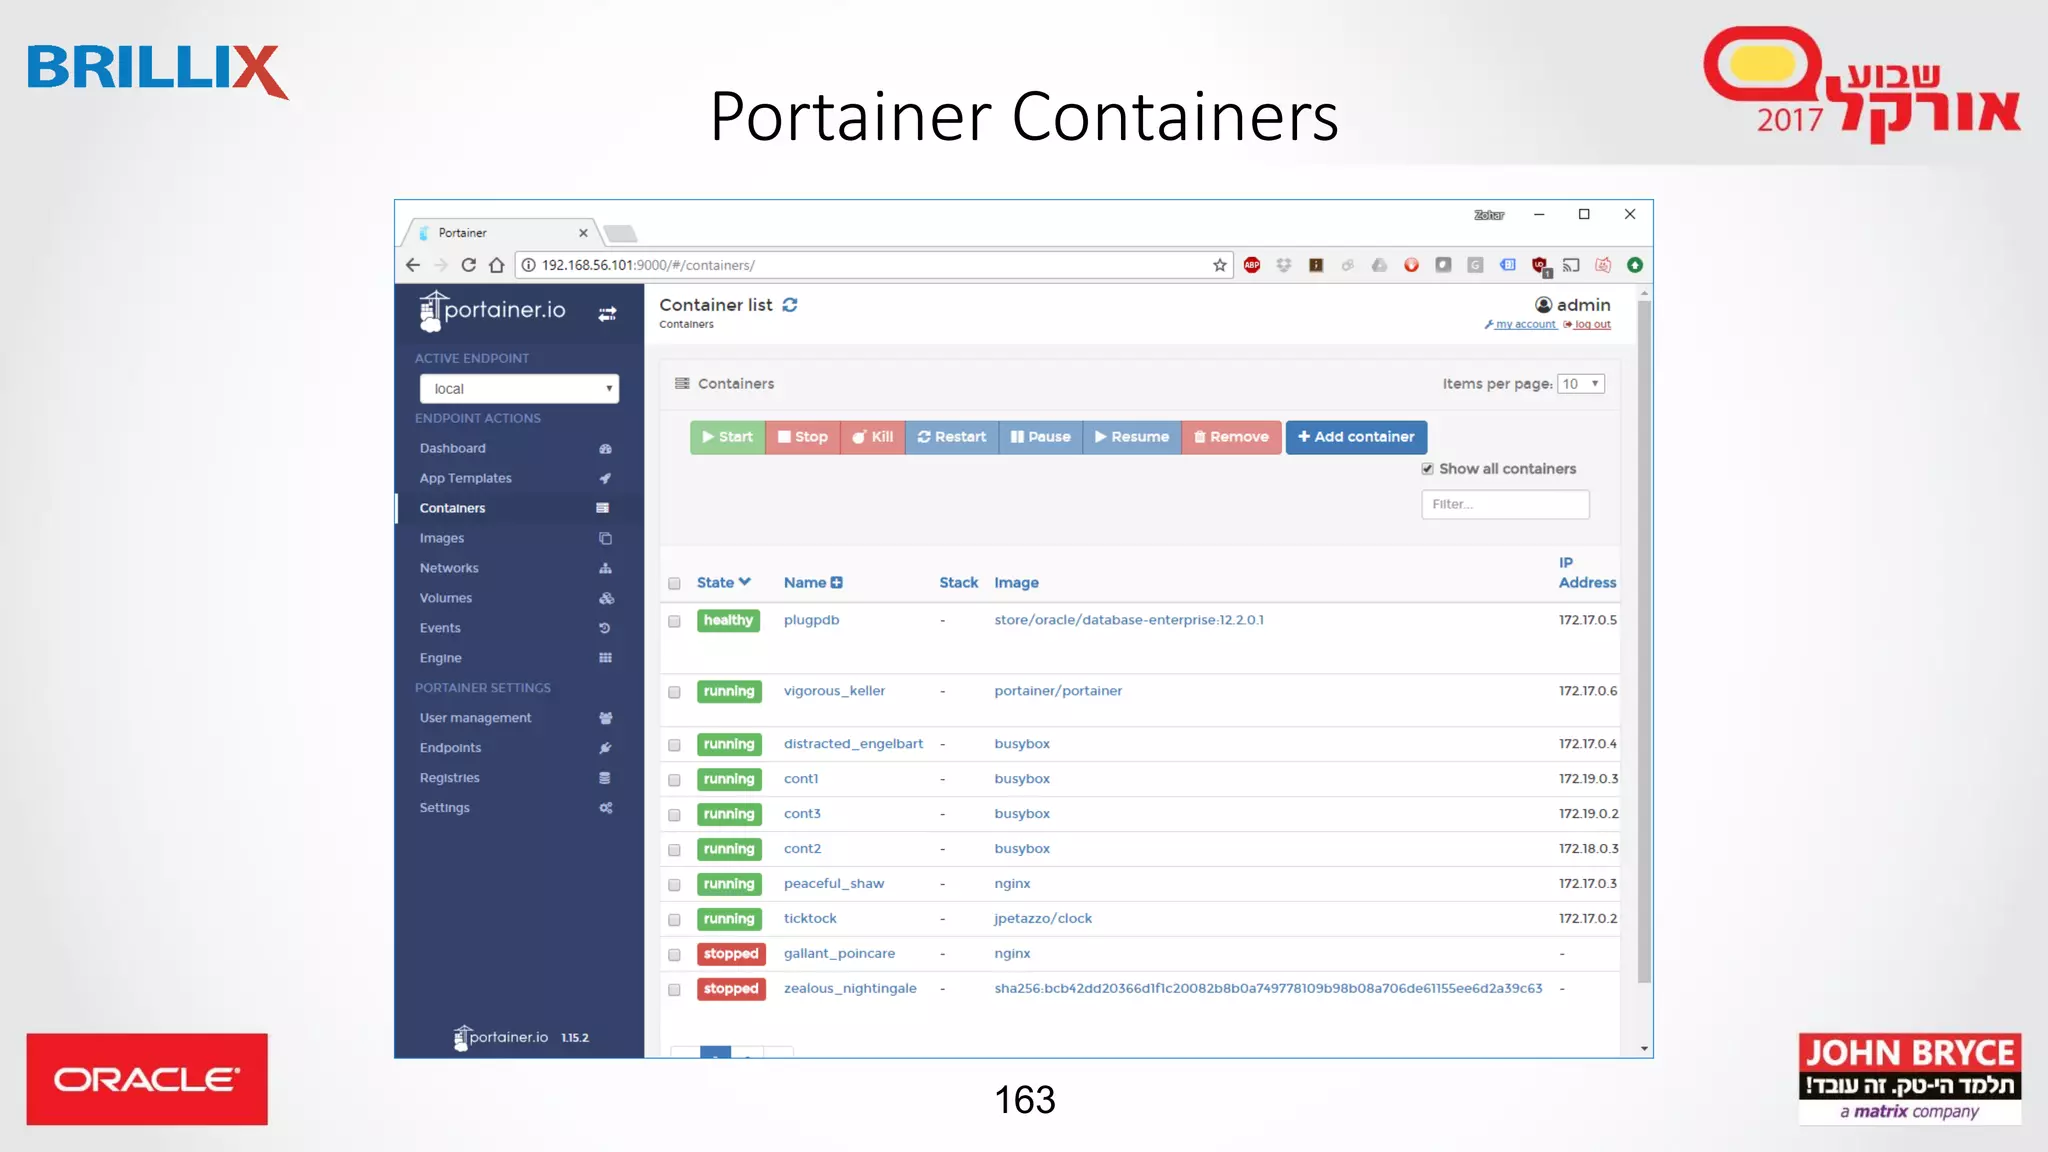Open the Items per page dropdown
The image size is (2048, 1152).
click(x=1581, y=384)
